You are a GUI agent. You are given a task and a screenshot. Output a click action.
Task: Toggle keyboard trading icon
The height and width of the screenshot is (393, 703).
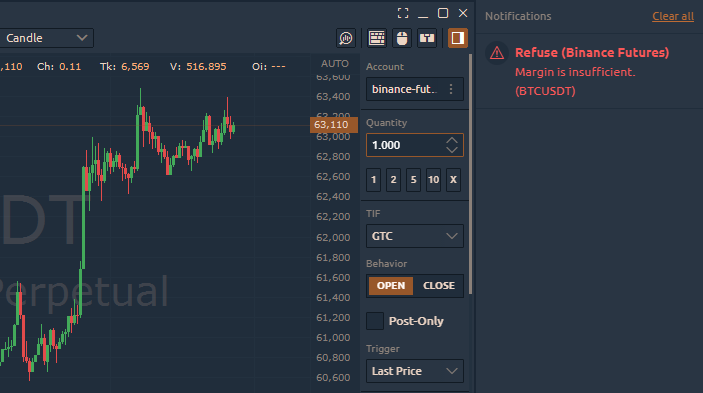point(377,38)
